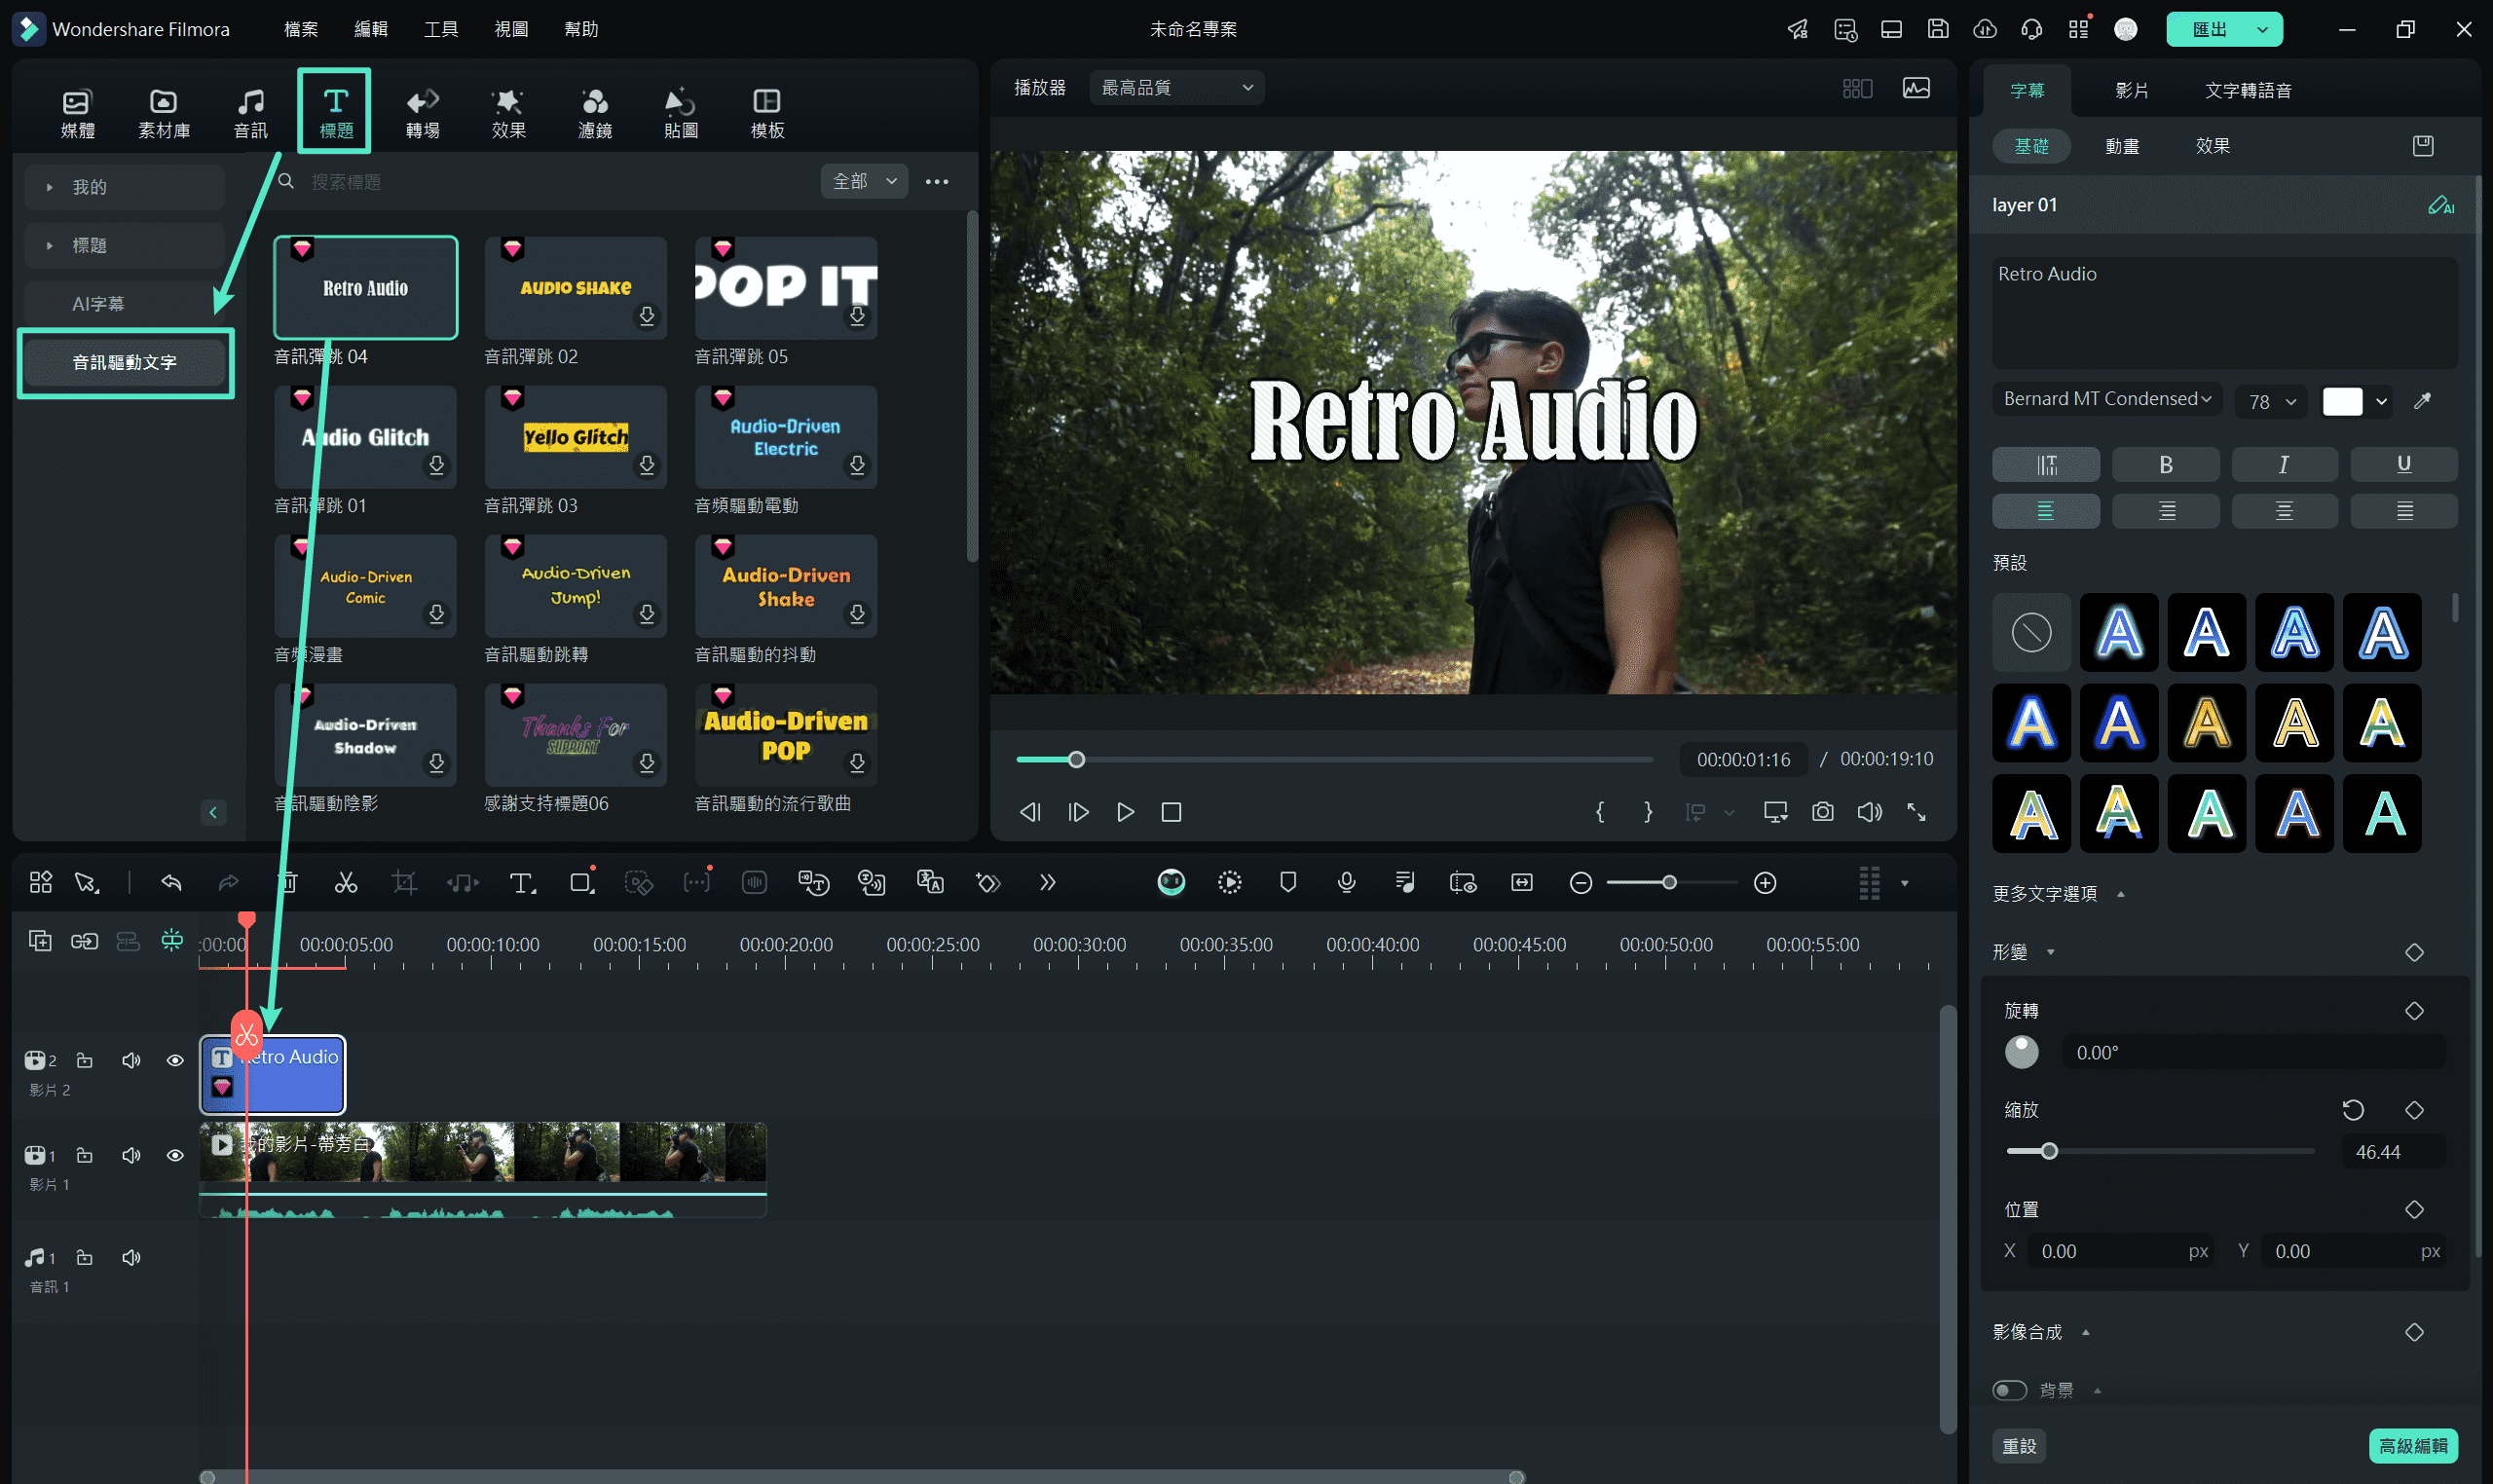Click the preview volume speaker icon
This screenshot has height=1484, width=2493.
1869,812
